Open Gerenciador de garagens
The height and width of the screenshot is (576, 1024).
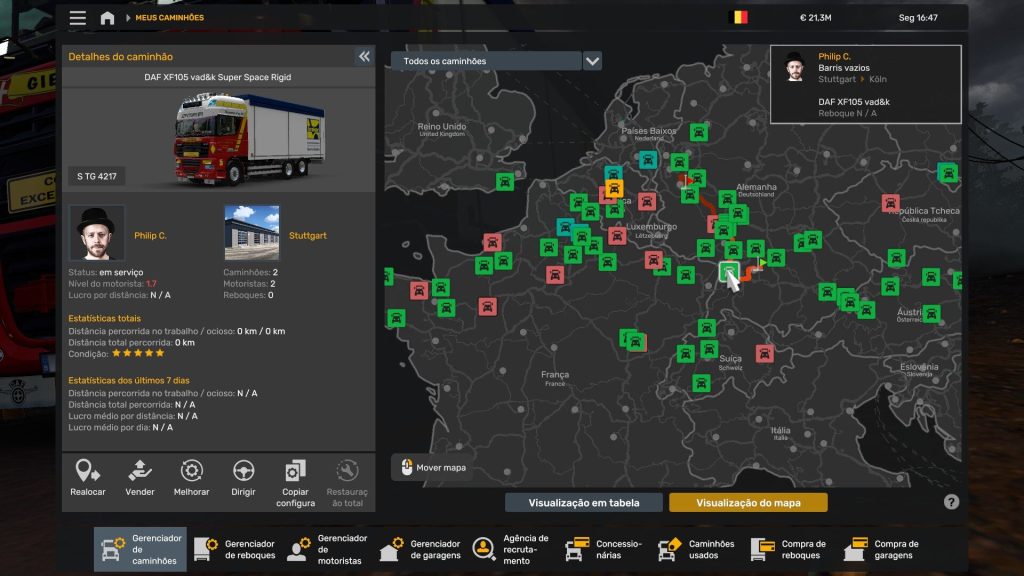[421, 549]
